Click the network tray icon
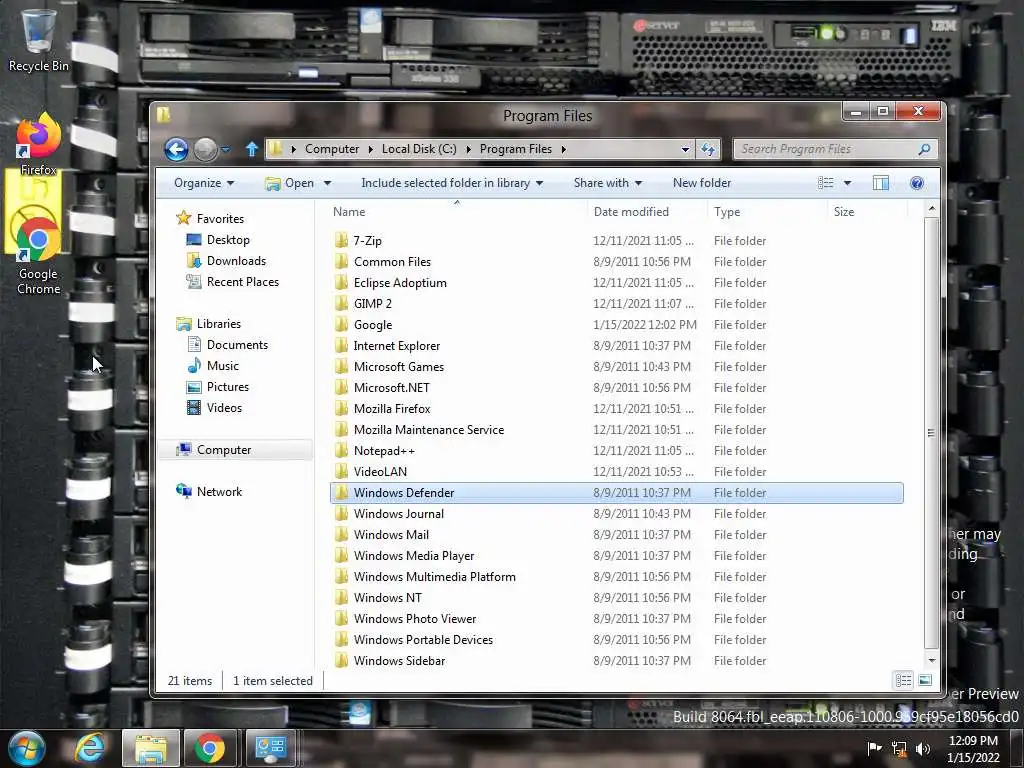The width and height of the screenshot is (1024, 768). pos(899,748)
